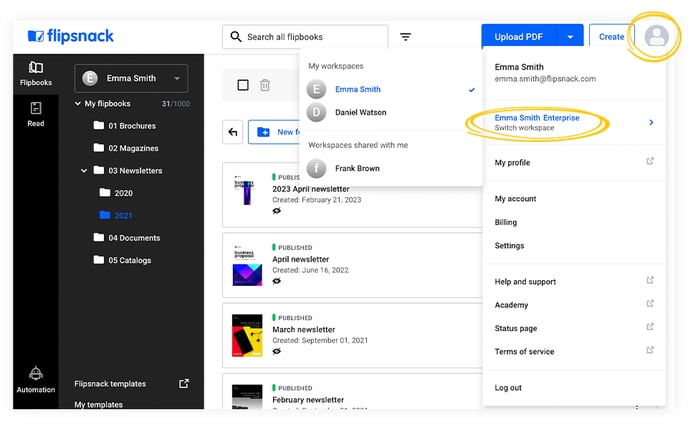The image size is (688, 430).
Task: Collapse the 03 Newsletters folder
Action: click(84, 171)
